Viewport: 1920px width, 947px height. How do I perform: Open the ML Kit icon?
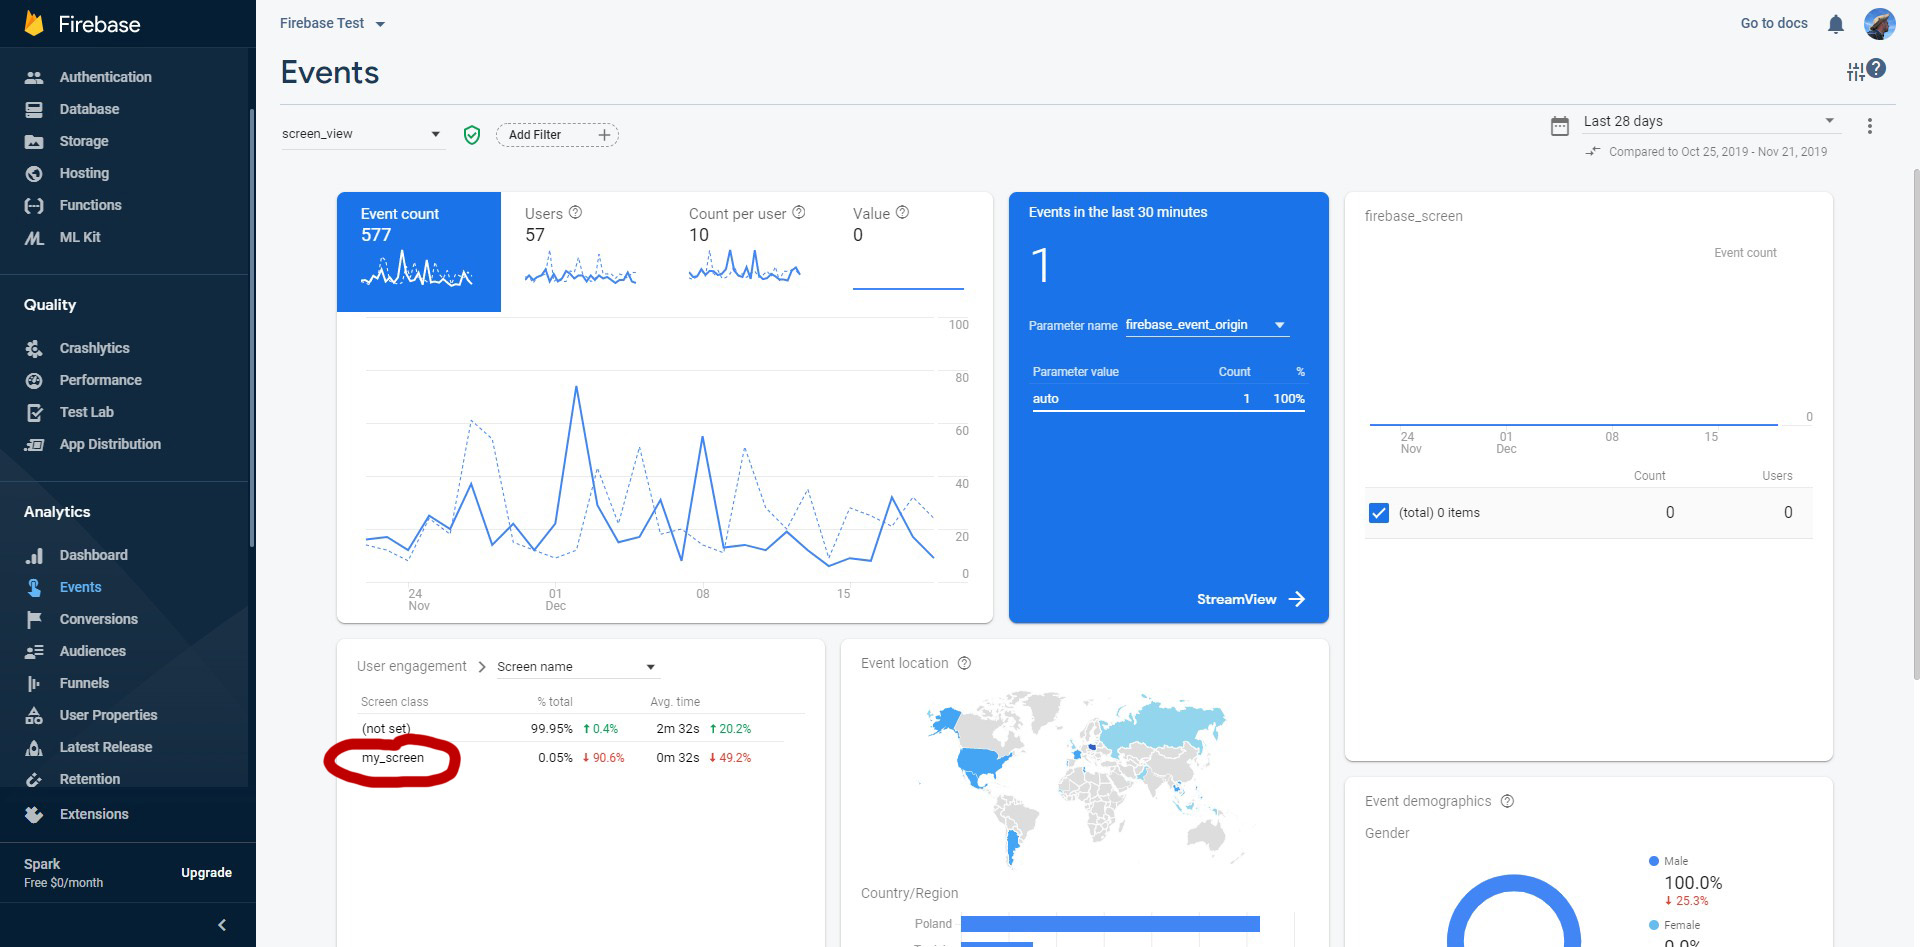pos(34,238)
